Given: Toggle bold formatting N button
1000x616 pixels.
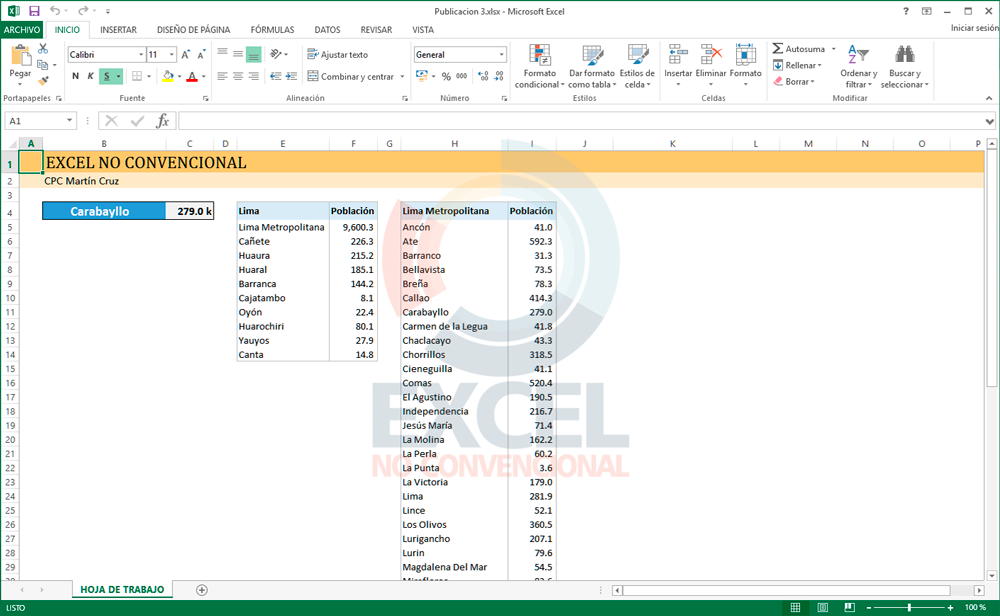Looking at the screenshot, I should (75, 76).
